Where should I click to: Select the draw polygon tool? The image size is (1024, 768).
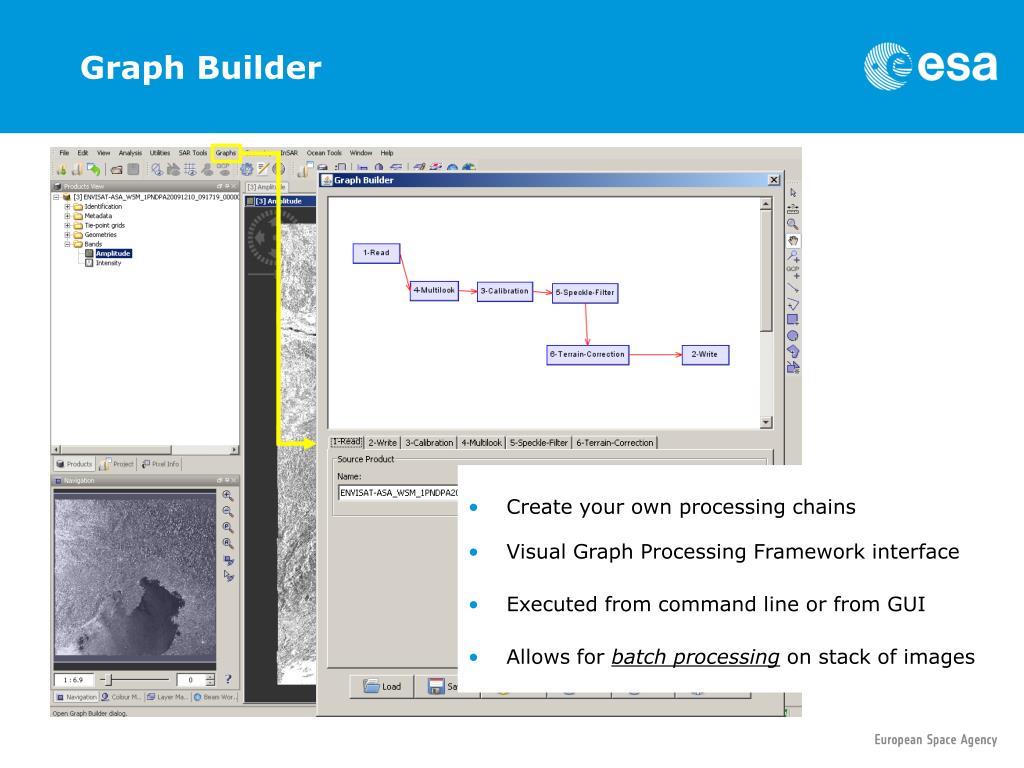[x=793, y=351]
